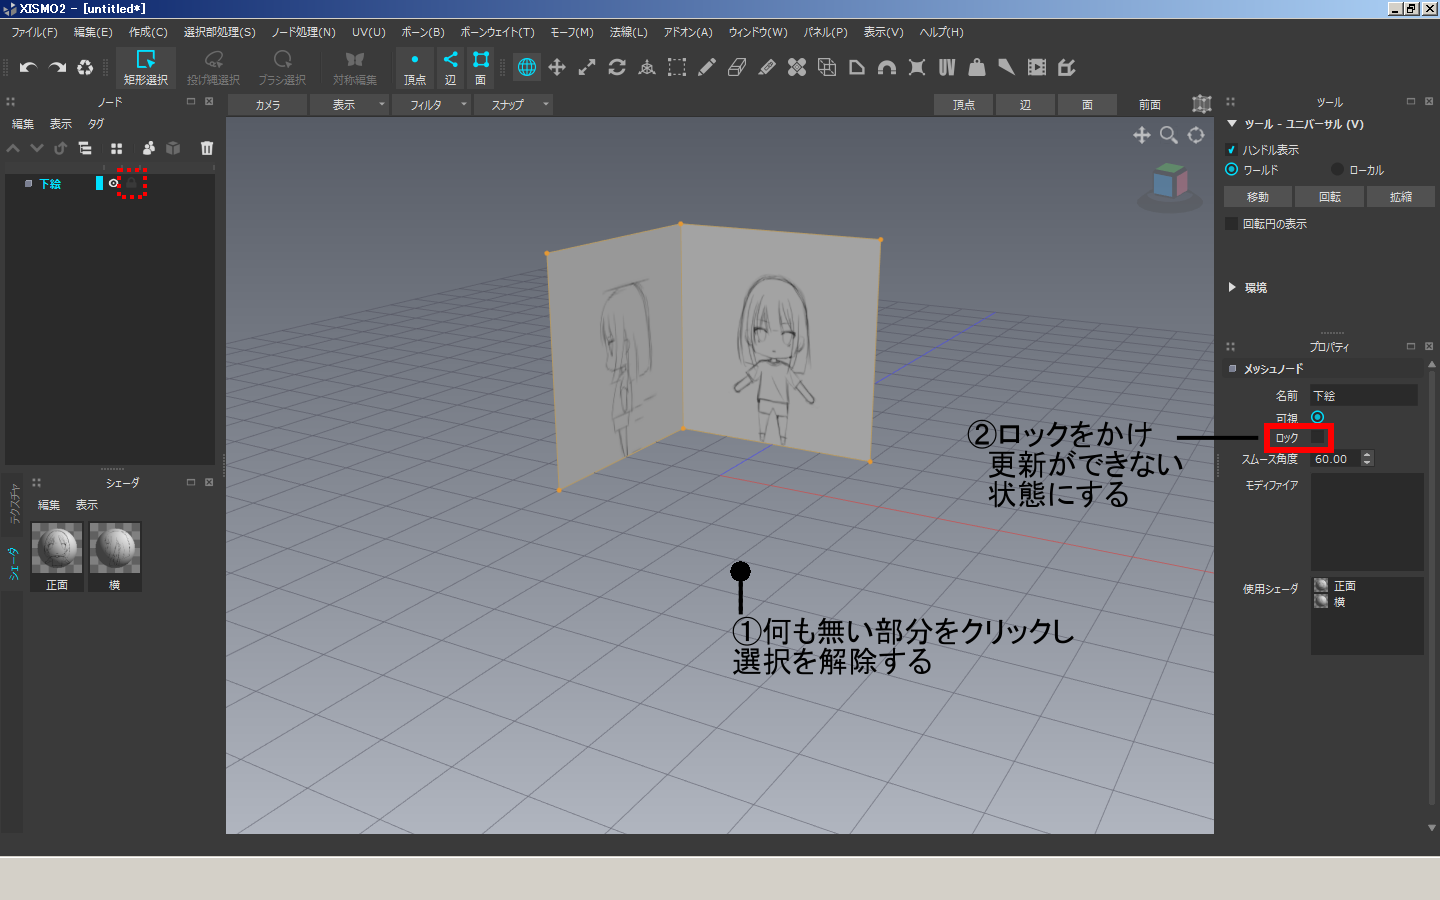Check the ロック checkbox in properties
Viewport: 1440px width, 900px height.
[x=1317, y=437]
